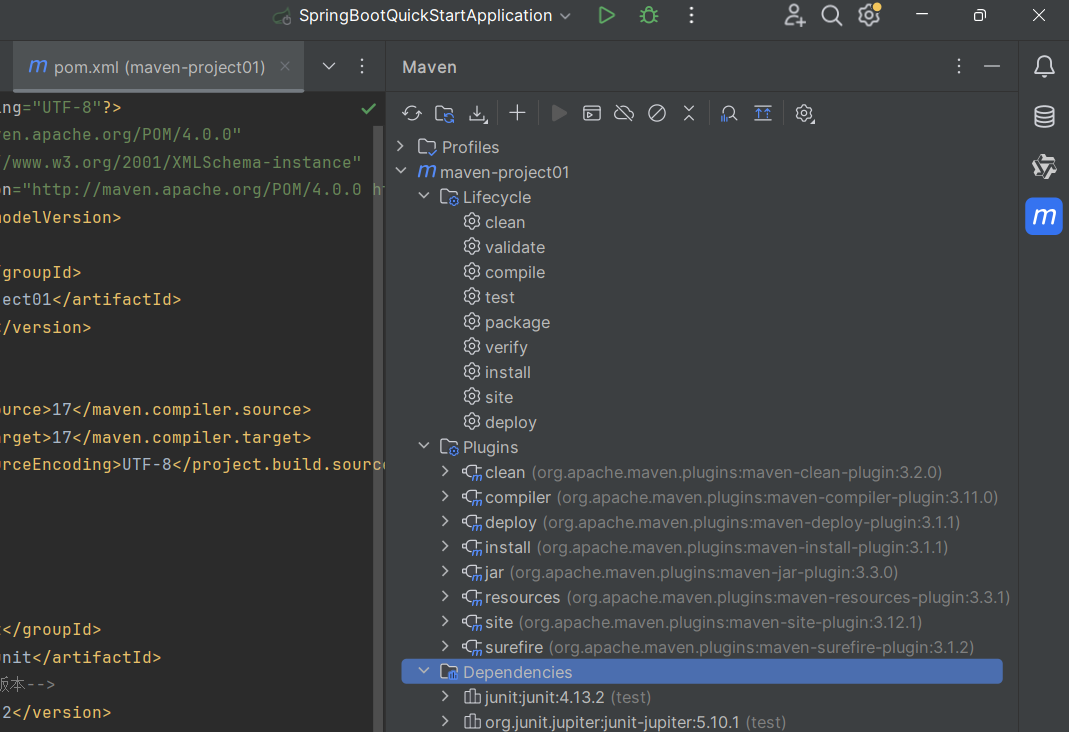Click analyze dependencies toolbar icon
This screenshot has height=732, width=1069.
pyautogui.click(x=729, y=113)
